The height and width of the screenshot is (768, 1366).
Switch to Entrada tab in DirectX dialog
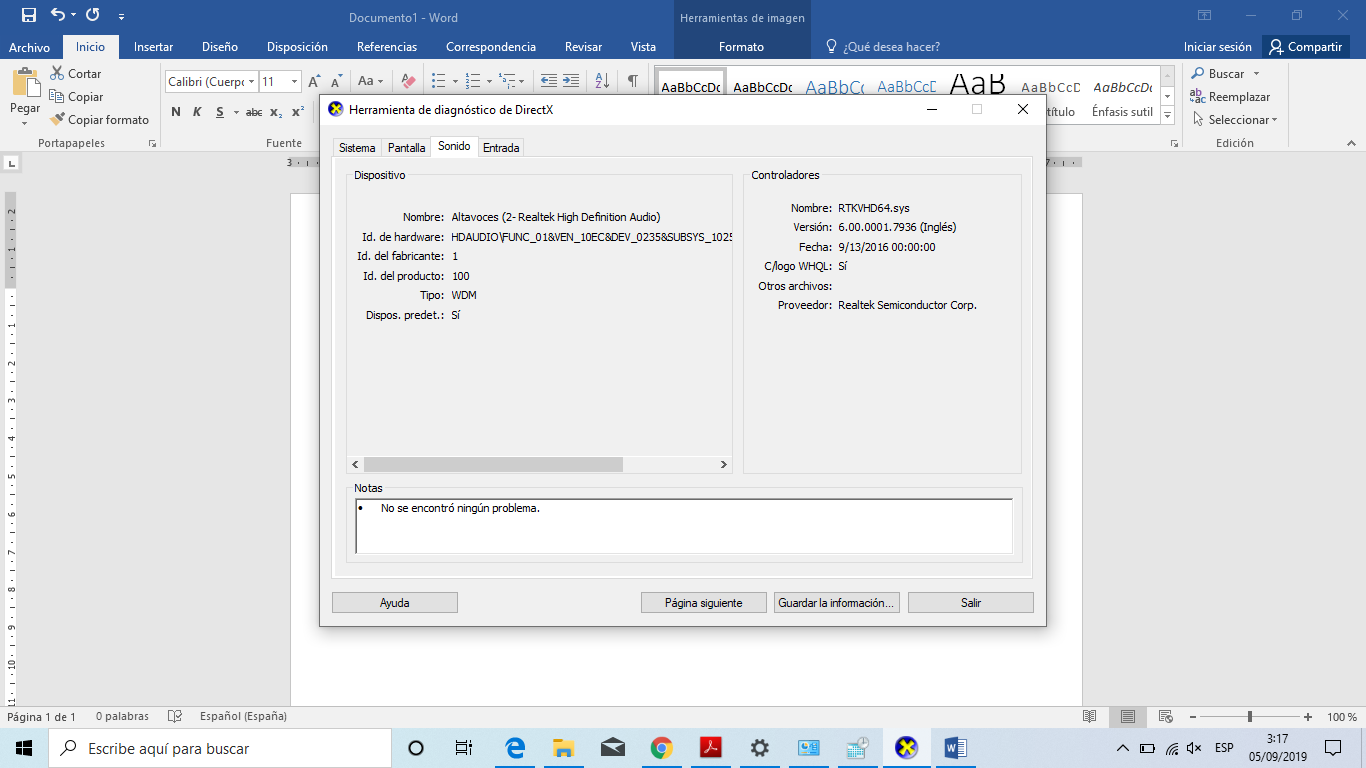[x=501, y=148]
